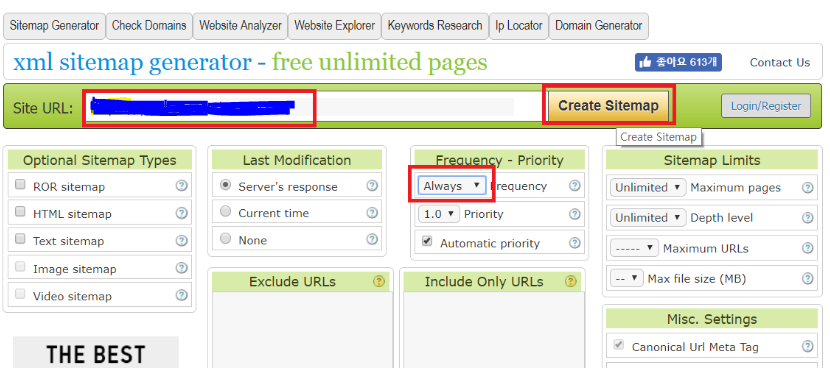The image size is (830, 381).
Task: Open help icon for Priority
Action: pos(574,214)
